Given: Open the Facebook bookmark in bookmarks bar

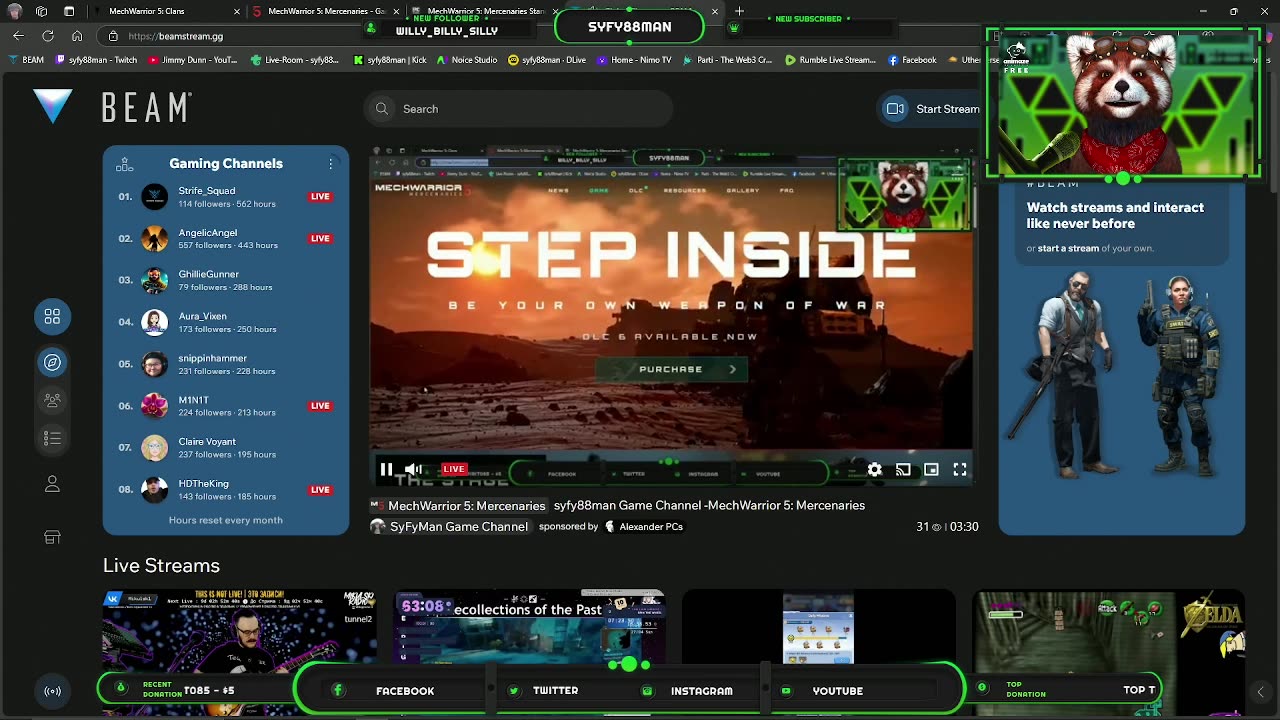Looking at the screenshot, I should [912, 60].
